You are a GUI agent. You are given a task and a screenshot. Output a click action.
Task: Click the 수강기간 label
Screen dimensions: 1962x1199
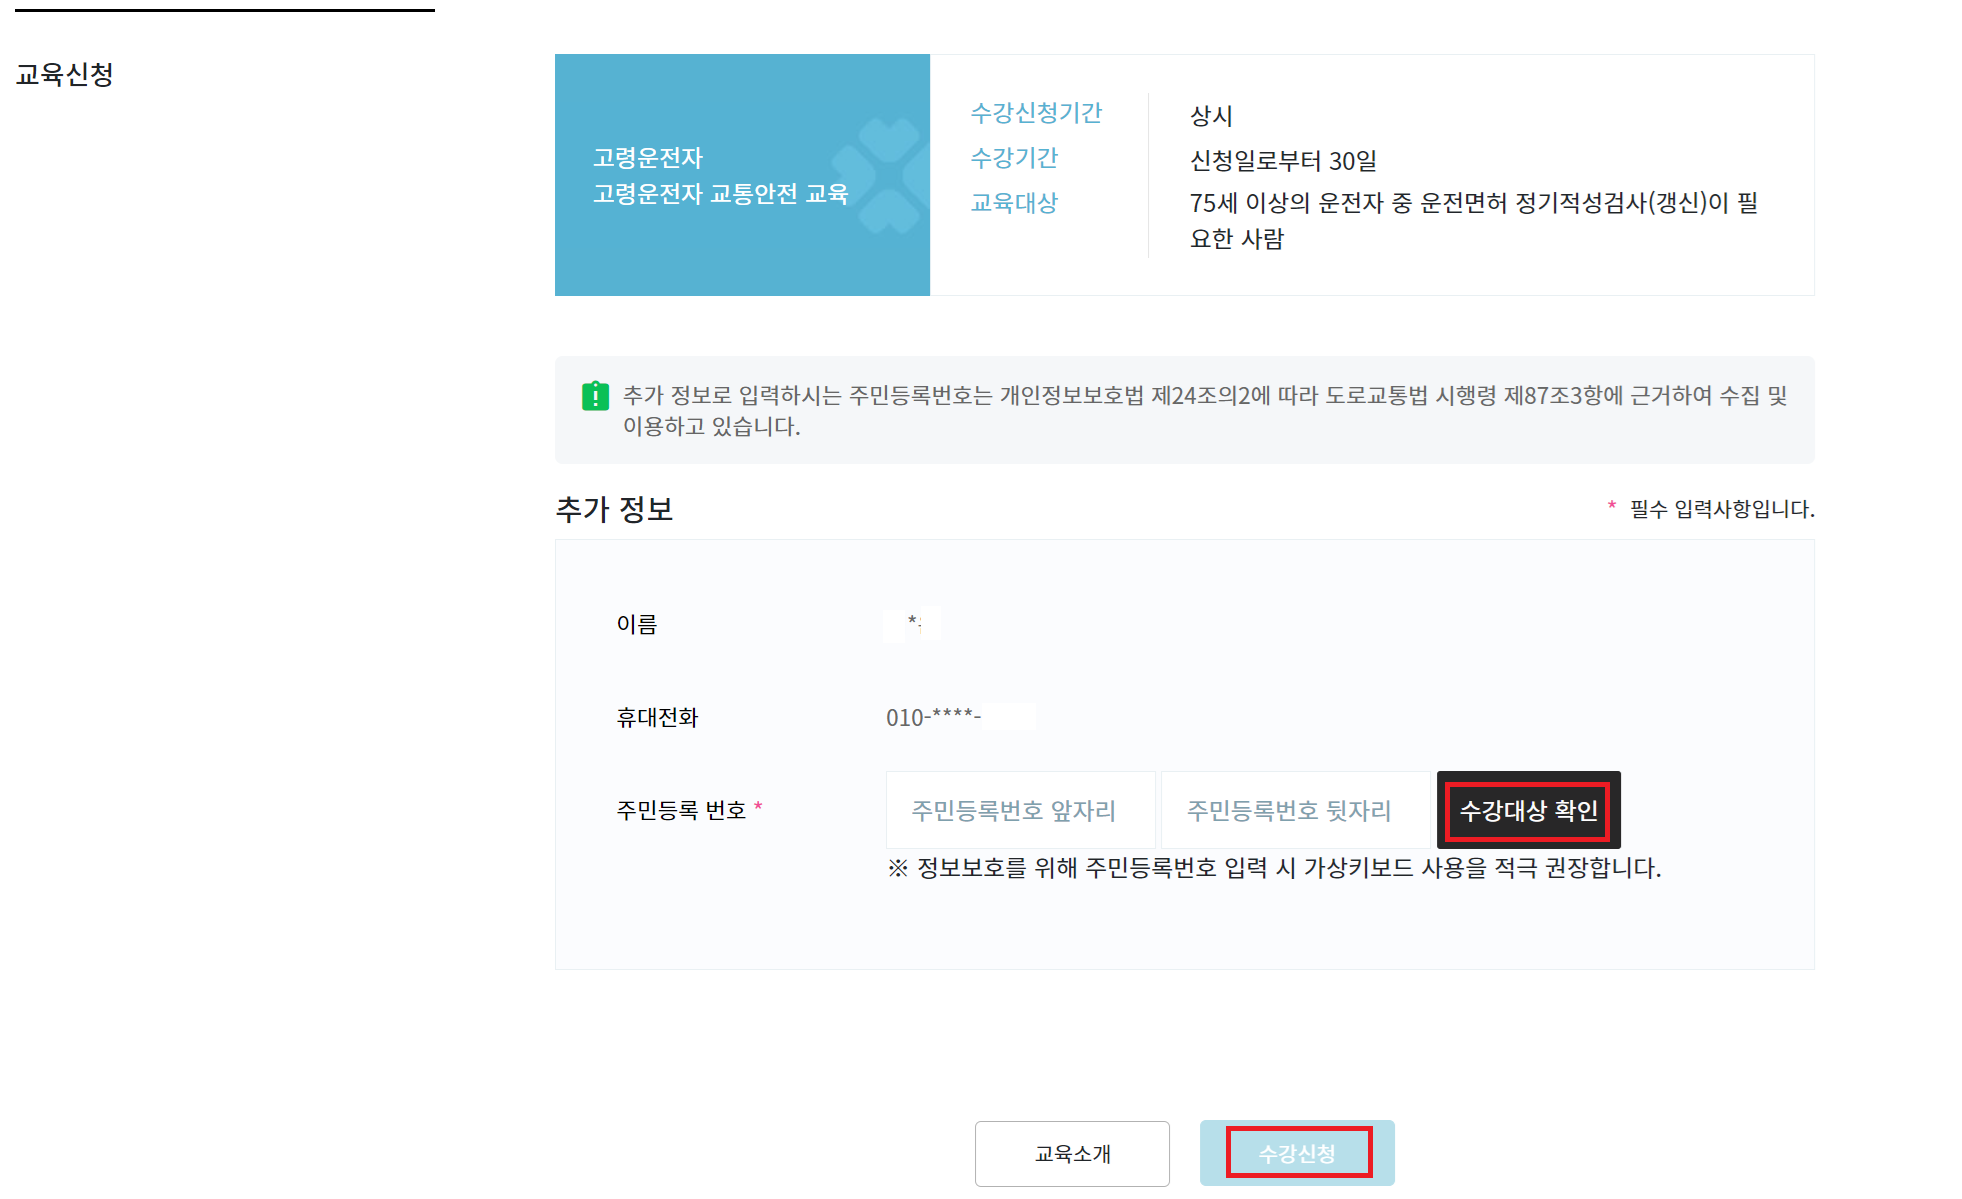click(1014, 158)
